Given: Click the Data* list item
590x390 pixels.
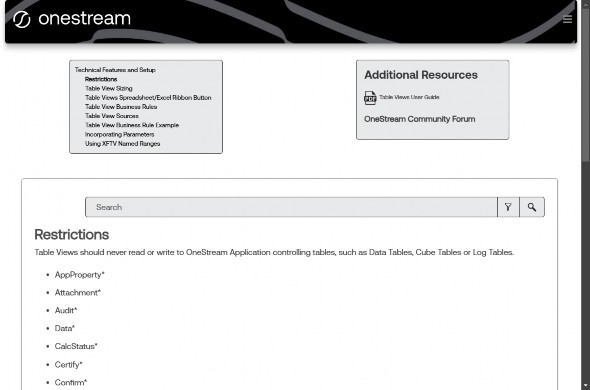Looking at the screenshot, I should coord(65,328).
